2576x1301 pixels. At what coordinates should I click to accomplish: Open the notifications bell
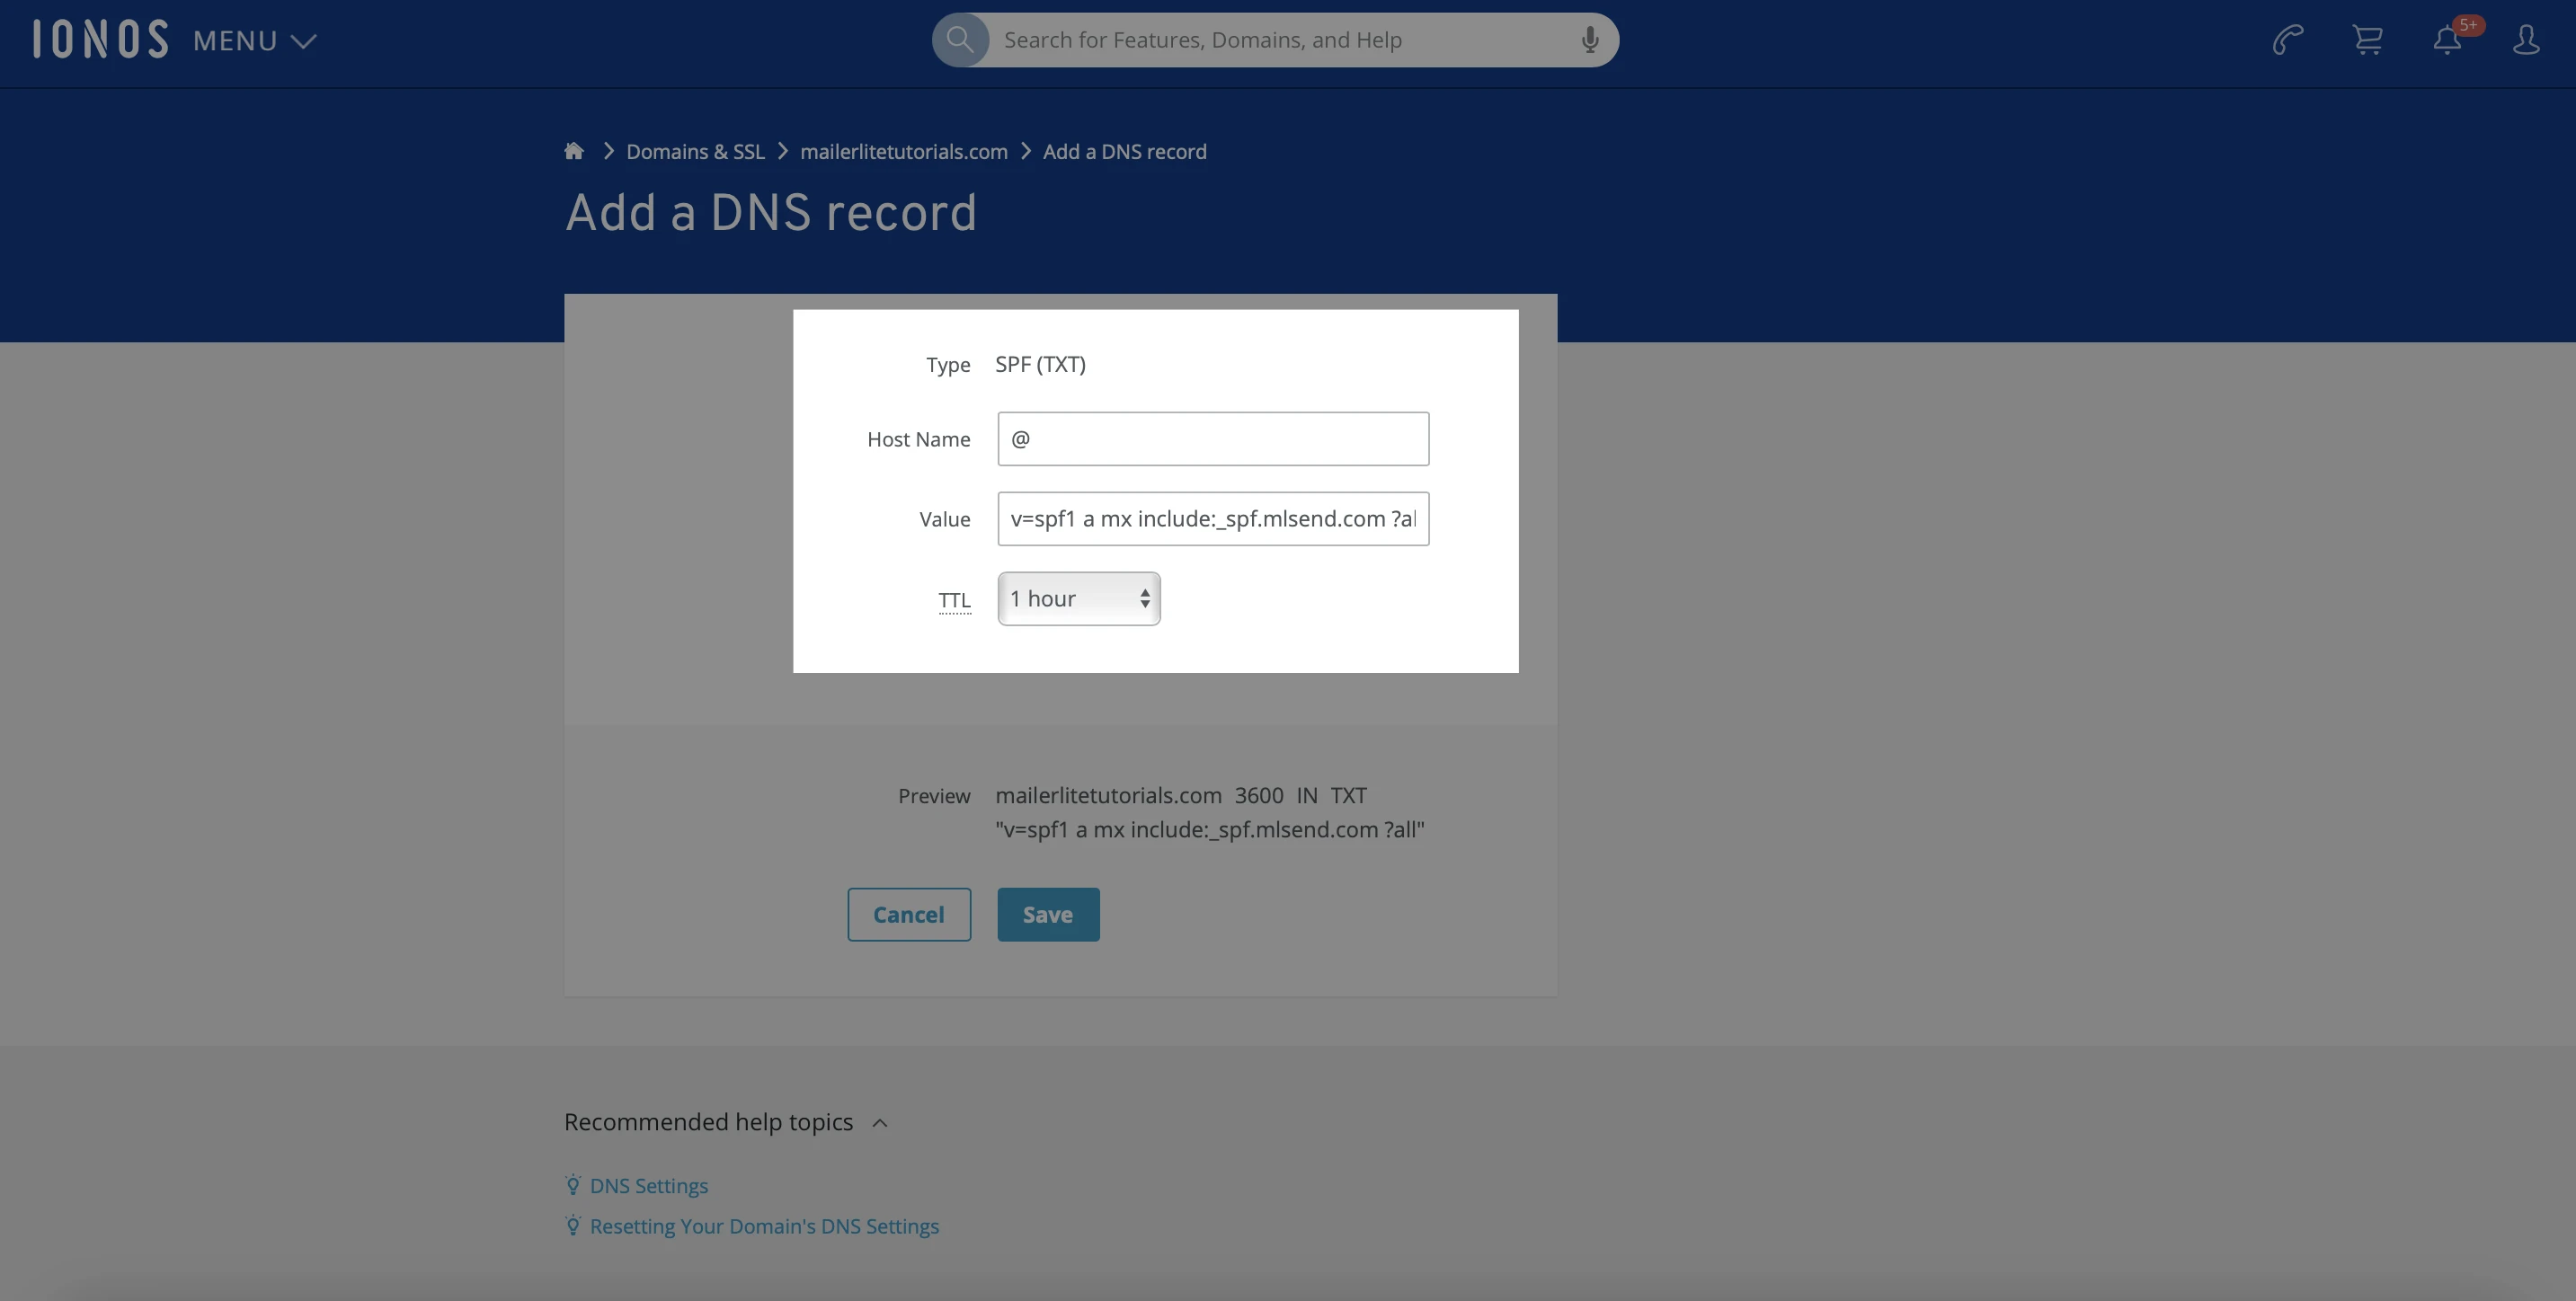coord(2447,40)
